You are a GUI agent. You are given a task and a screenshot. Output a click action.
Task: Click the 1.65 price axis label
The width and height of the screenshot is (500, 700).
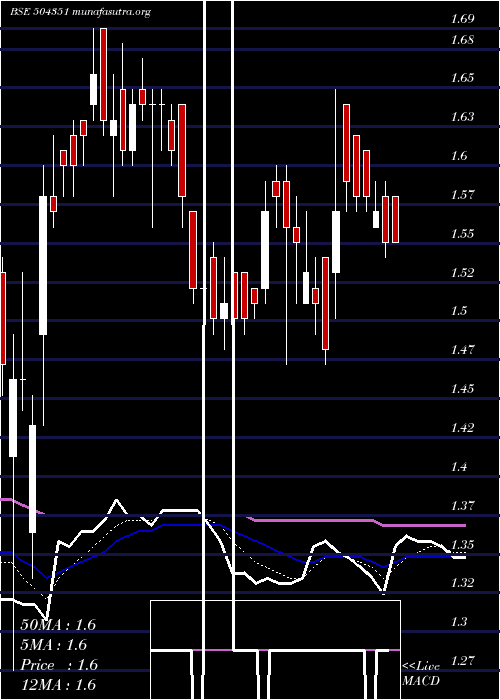pos(462,78)
